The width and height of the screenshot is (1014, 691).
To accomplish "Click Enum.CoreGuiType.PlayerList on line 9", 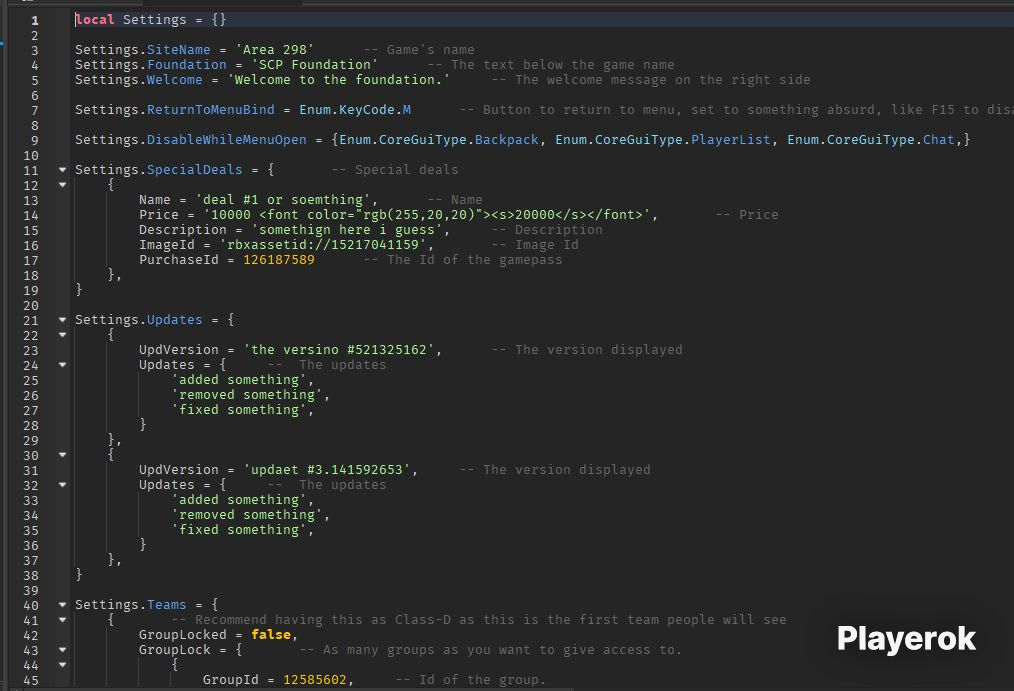I will click(663, 140).
